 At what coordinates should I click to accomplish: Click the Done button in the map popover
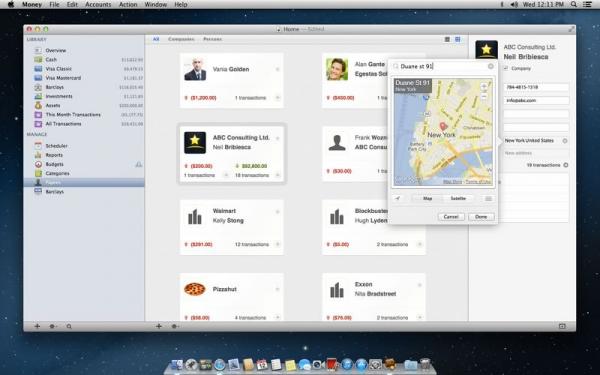[x=481, y=217]
